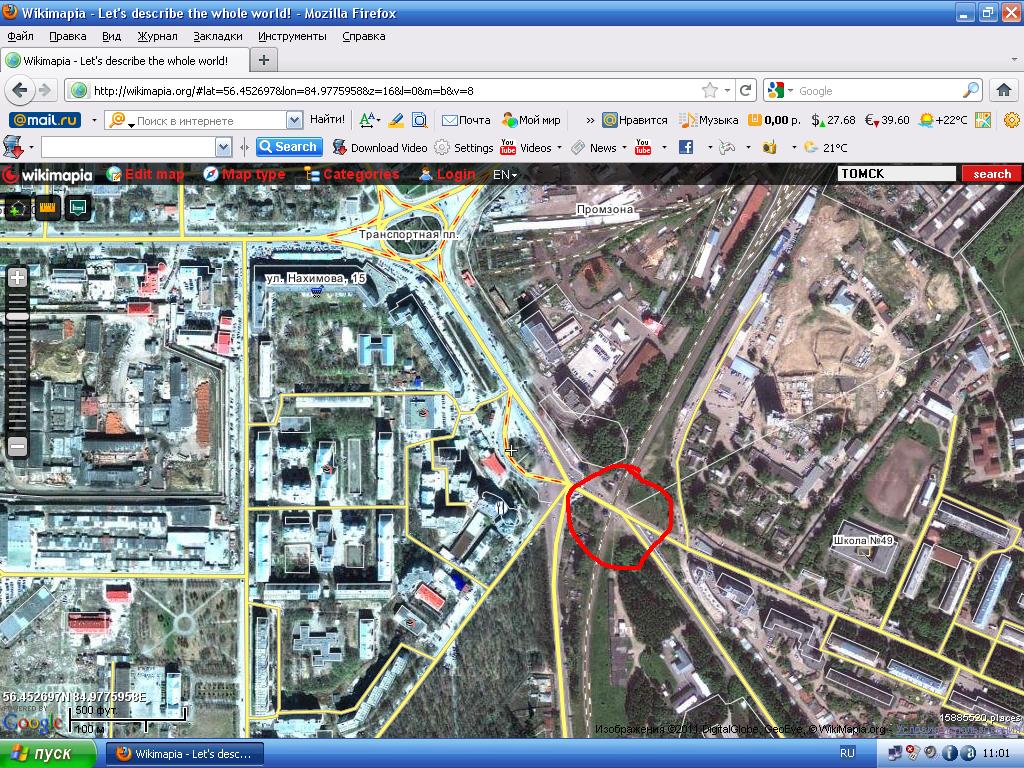Select the distance ruler tool
This screenshot has height=768, width=1024.
pyautogui.click(x=48, y=208)
